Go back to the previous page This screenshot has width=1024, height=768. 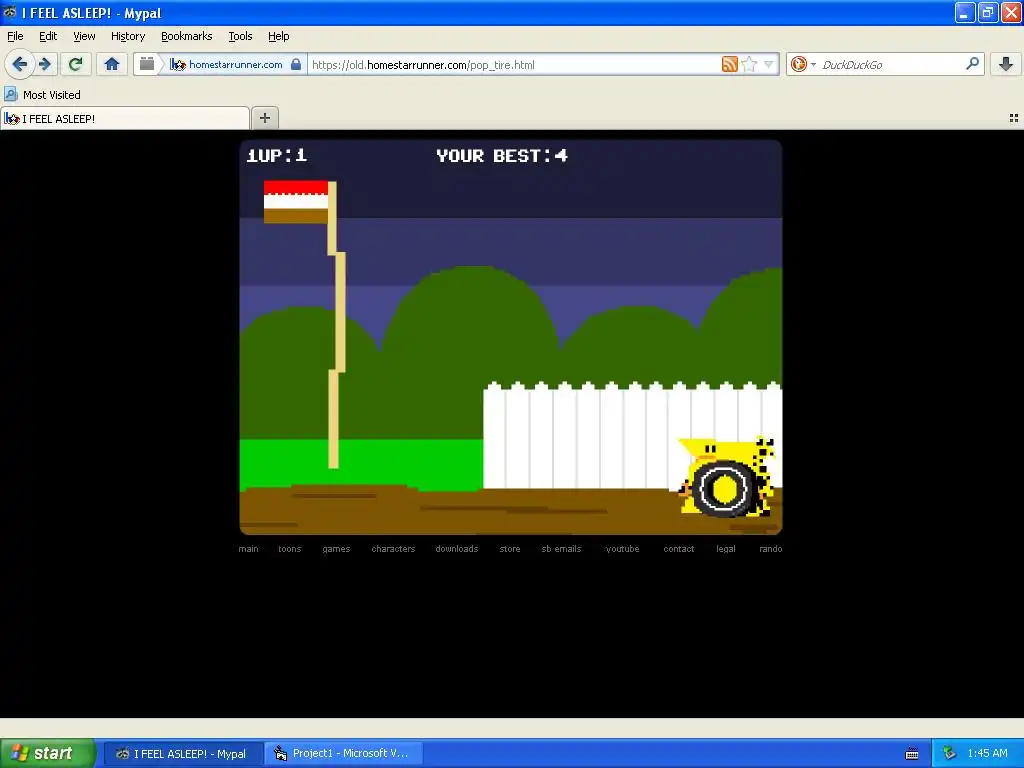coord(20,64)
